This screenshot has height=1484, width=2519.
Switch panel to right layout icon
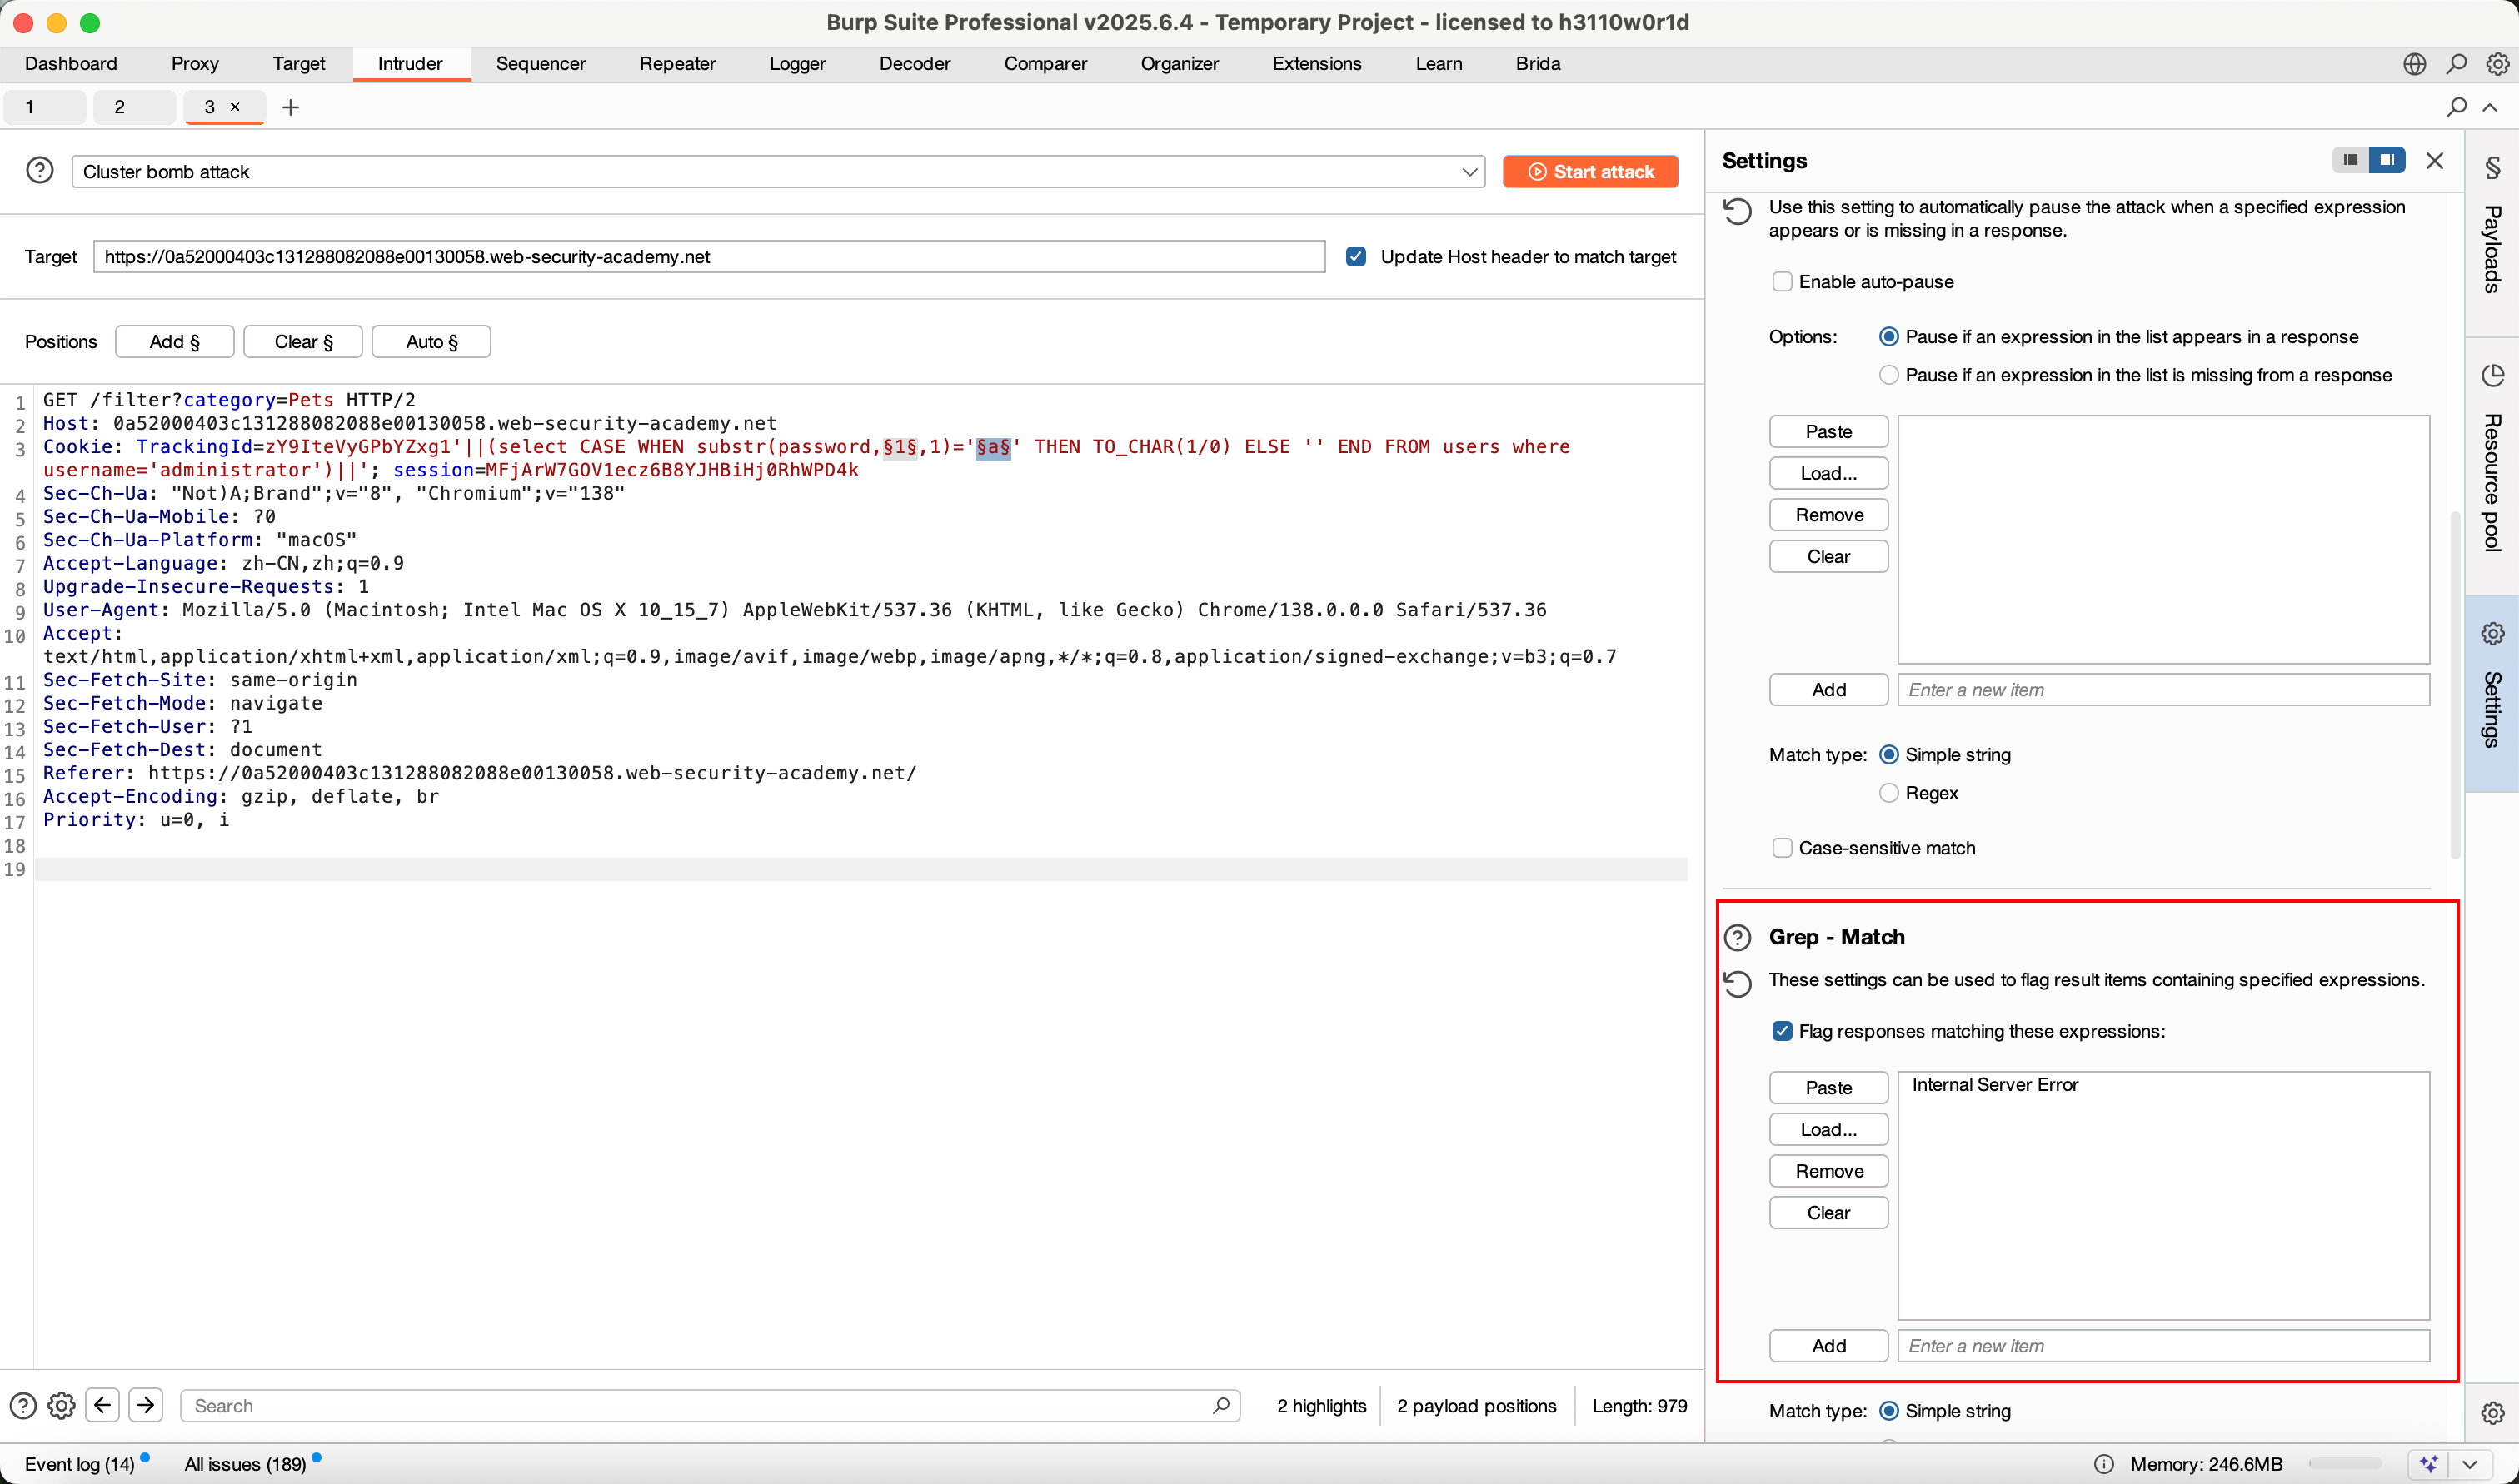click(2387, 160)
